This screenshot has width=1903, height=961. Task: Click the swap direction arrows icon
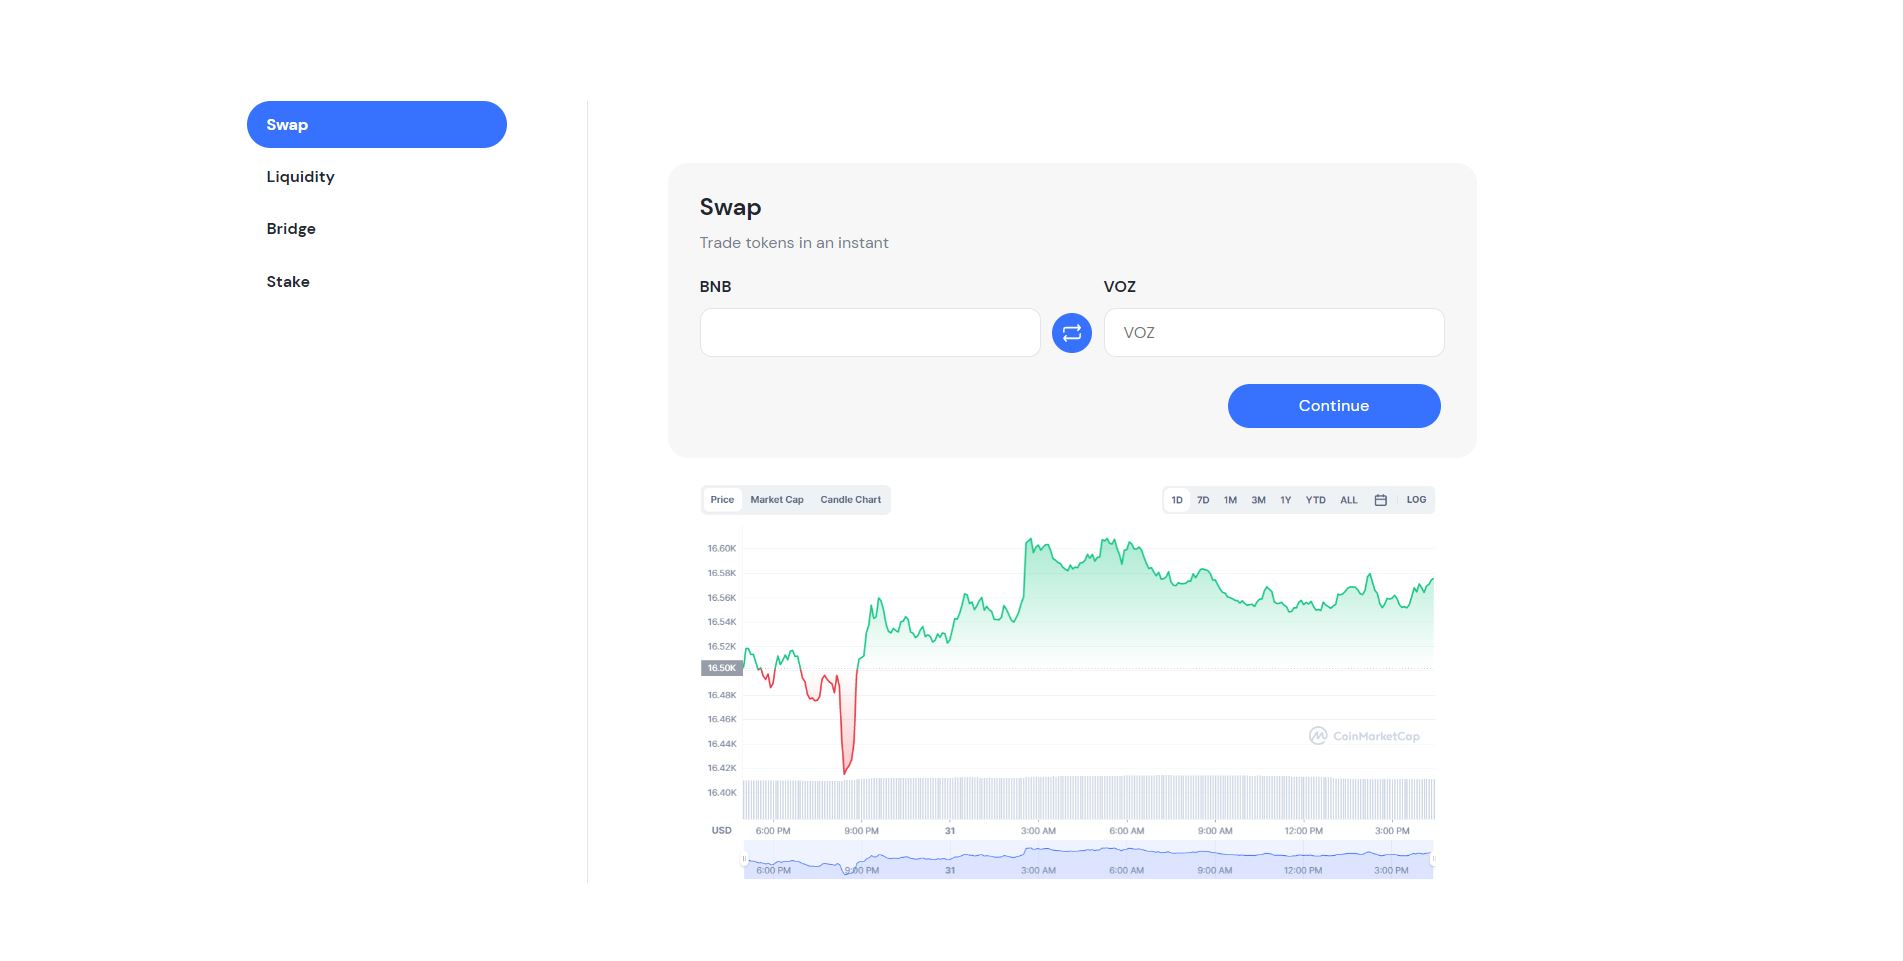click(1071, 333)
